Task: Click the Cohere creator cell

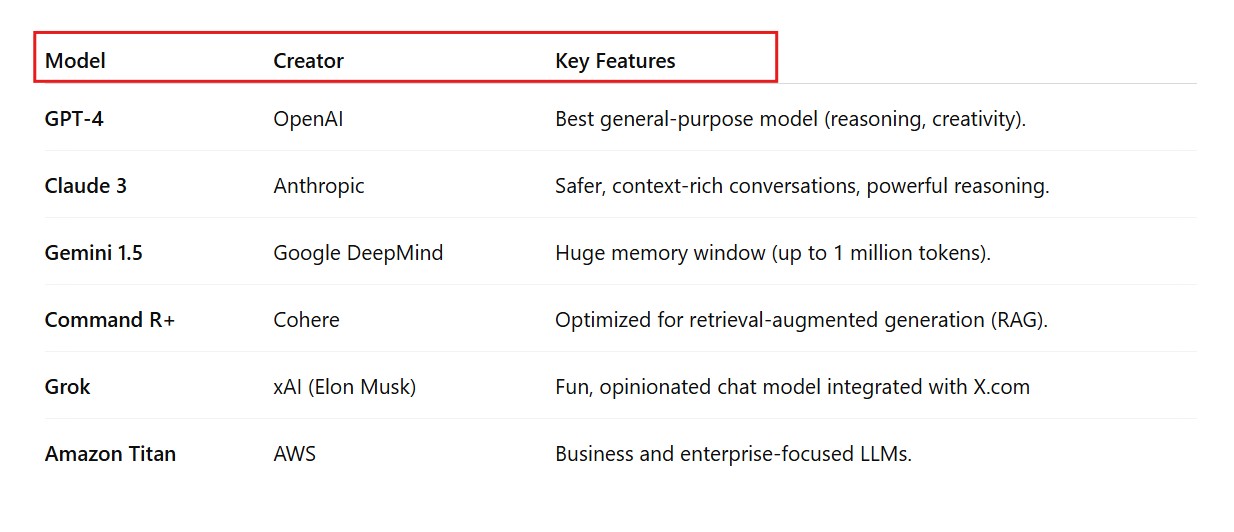Action: click(x=306, y=320)
